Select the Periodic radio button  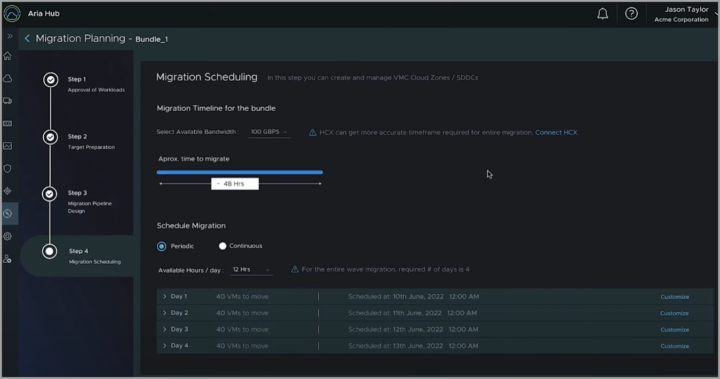coord(162,246)
